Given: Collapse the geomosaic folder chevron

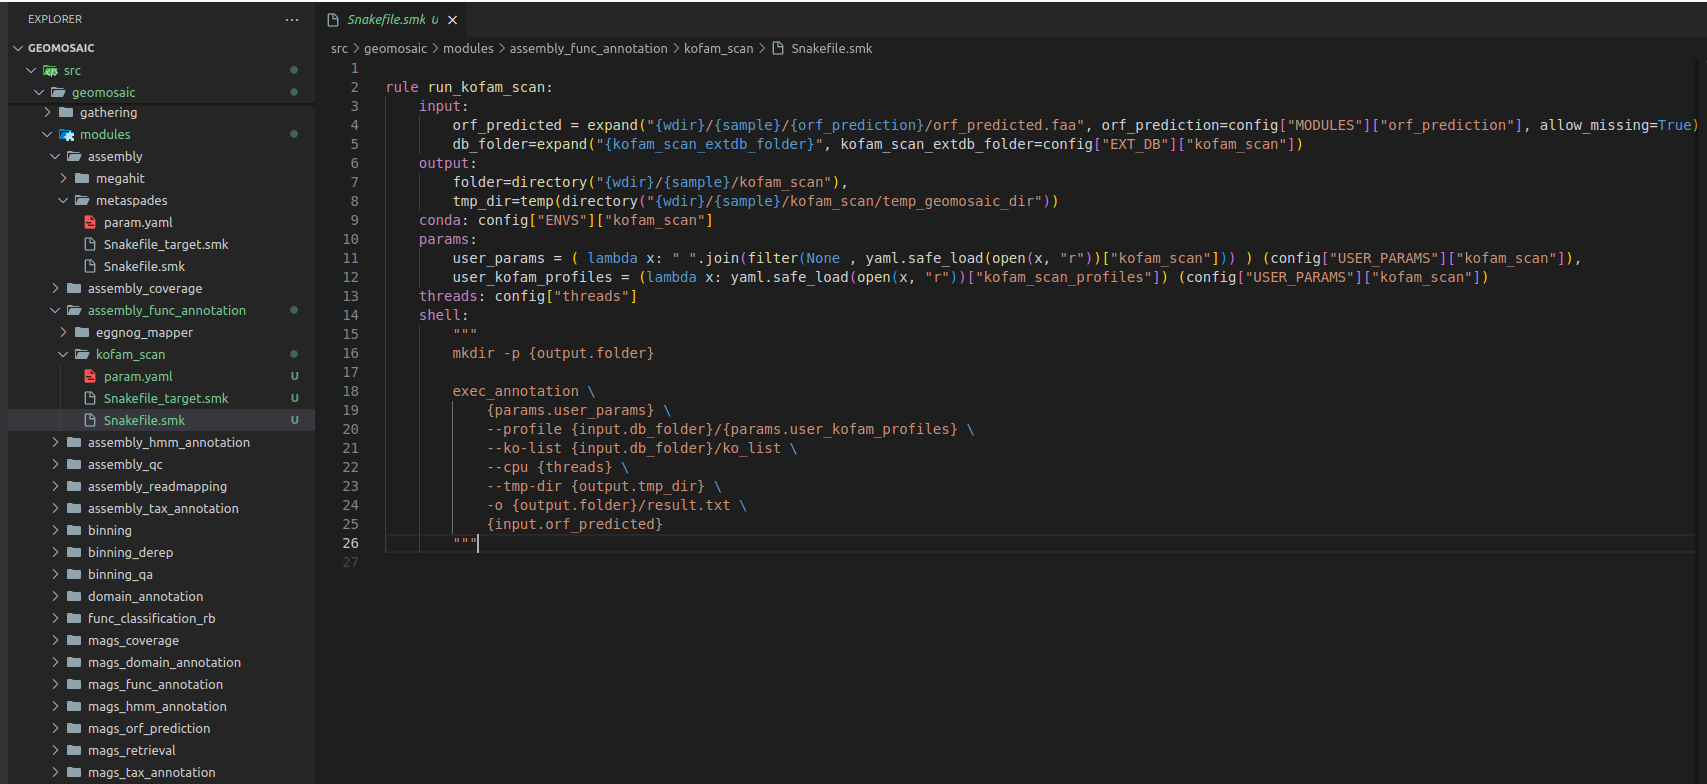Looking at the screenshot, I should (40, 92).
